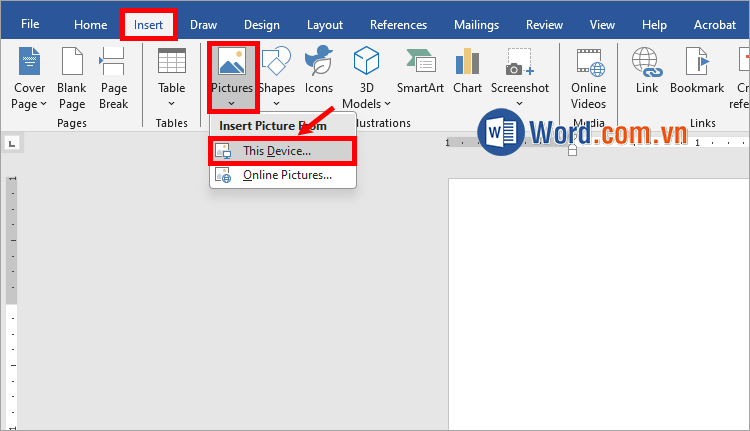Expand the 3D Models dropdown
The width and height of the screenshot is (750, 431).
click(360, 103)
